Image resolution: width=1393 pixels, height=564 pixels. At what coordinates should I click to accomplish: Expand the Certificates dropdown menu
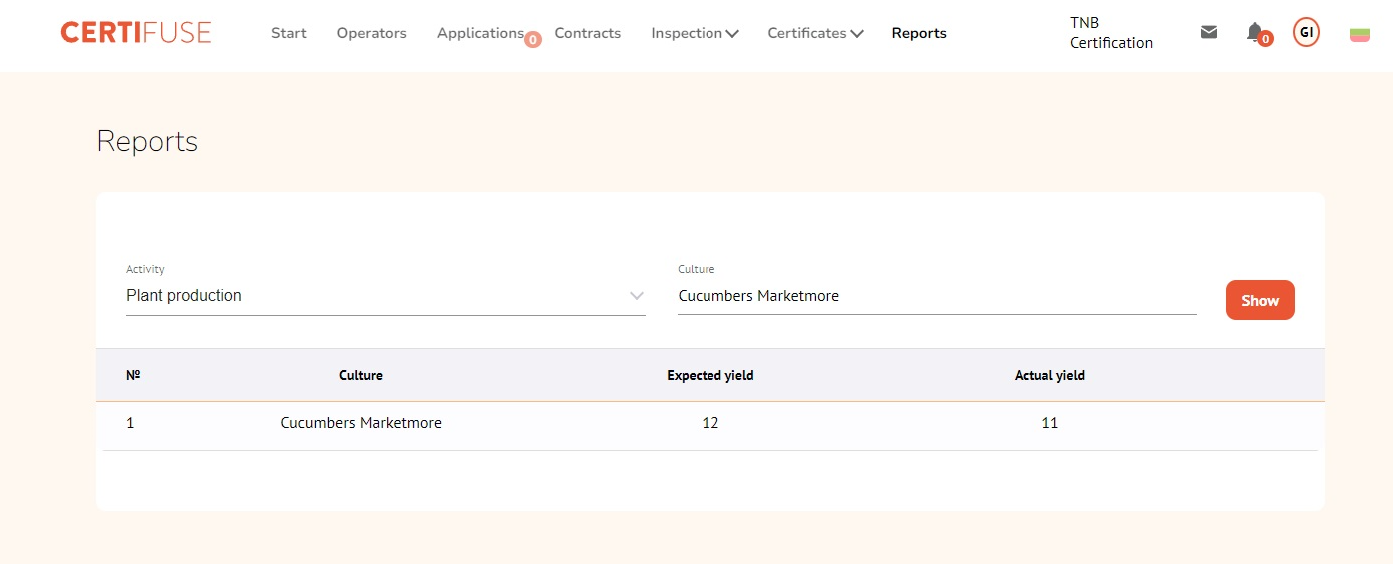point(815,33)
